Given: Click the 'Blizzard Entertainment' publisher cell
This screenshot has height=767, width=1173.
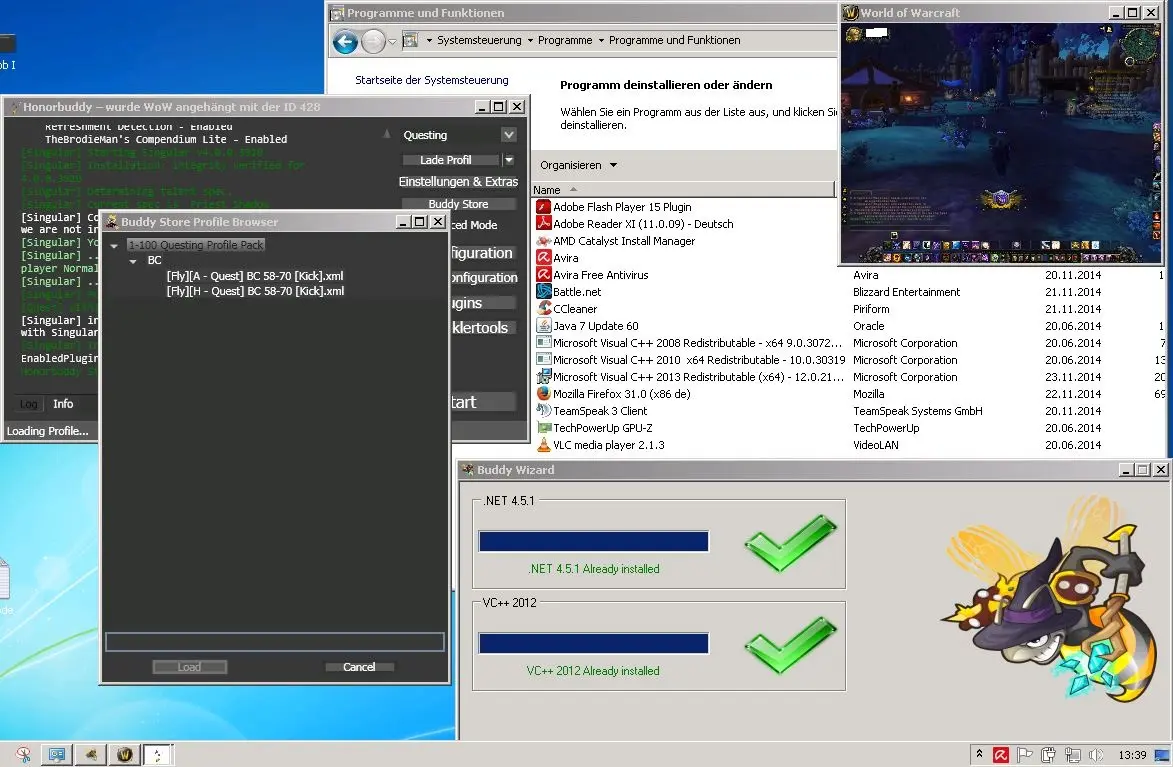Looking at the screenshot, I should pos(907,292).
